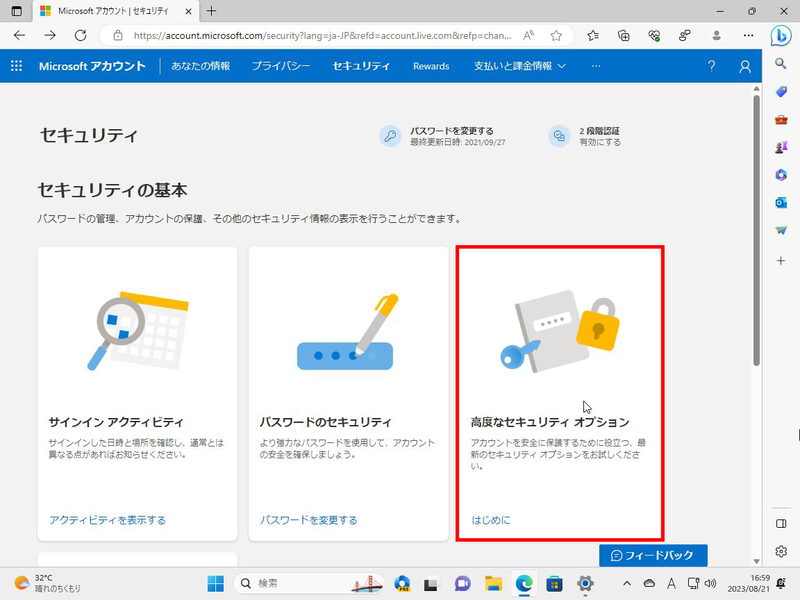Image resolution: width=800 pixels, height=600 pixels.
Task: Go forward in browser history
Action: pos(50,35)
